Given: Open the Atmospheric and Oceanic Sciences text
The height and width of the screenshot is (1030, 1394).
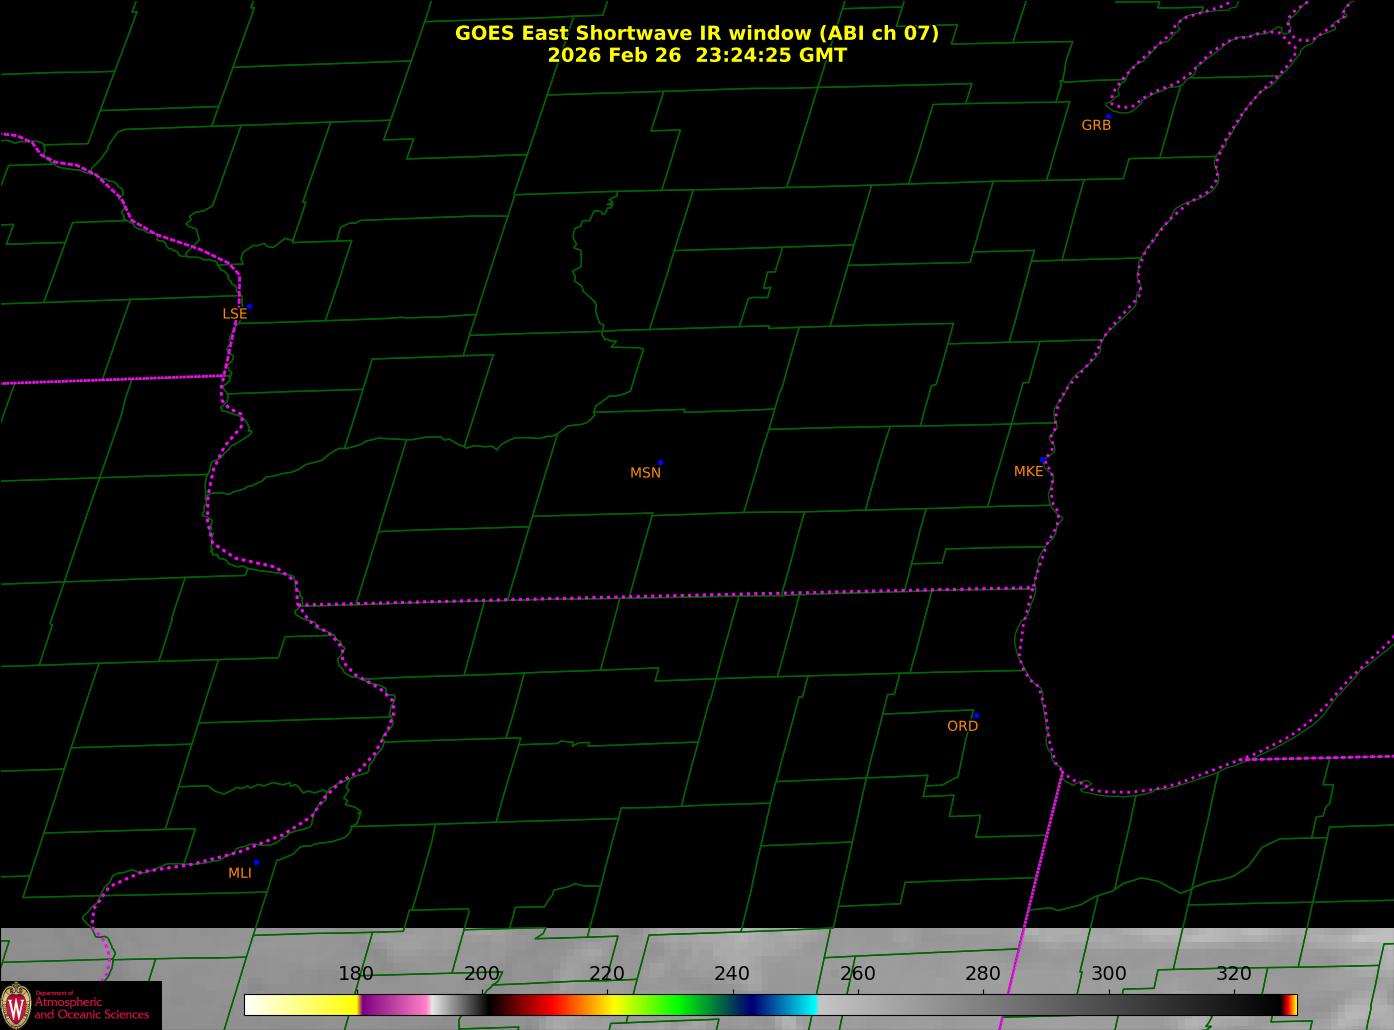Looking at the screenshot, I should click(91, 1008).
